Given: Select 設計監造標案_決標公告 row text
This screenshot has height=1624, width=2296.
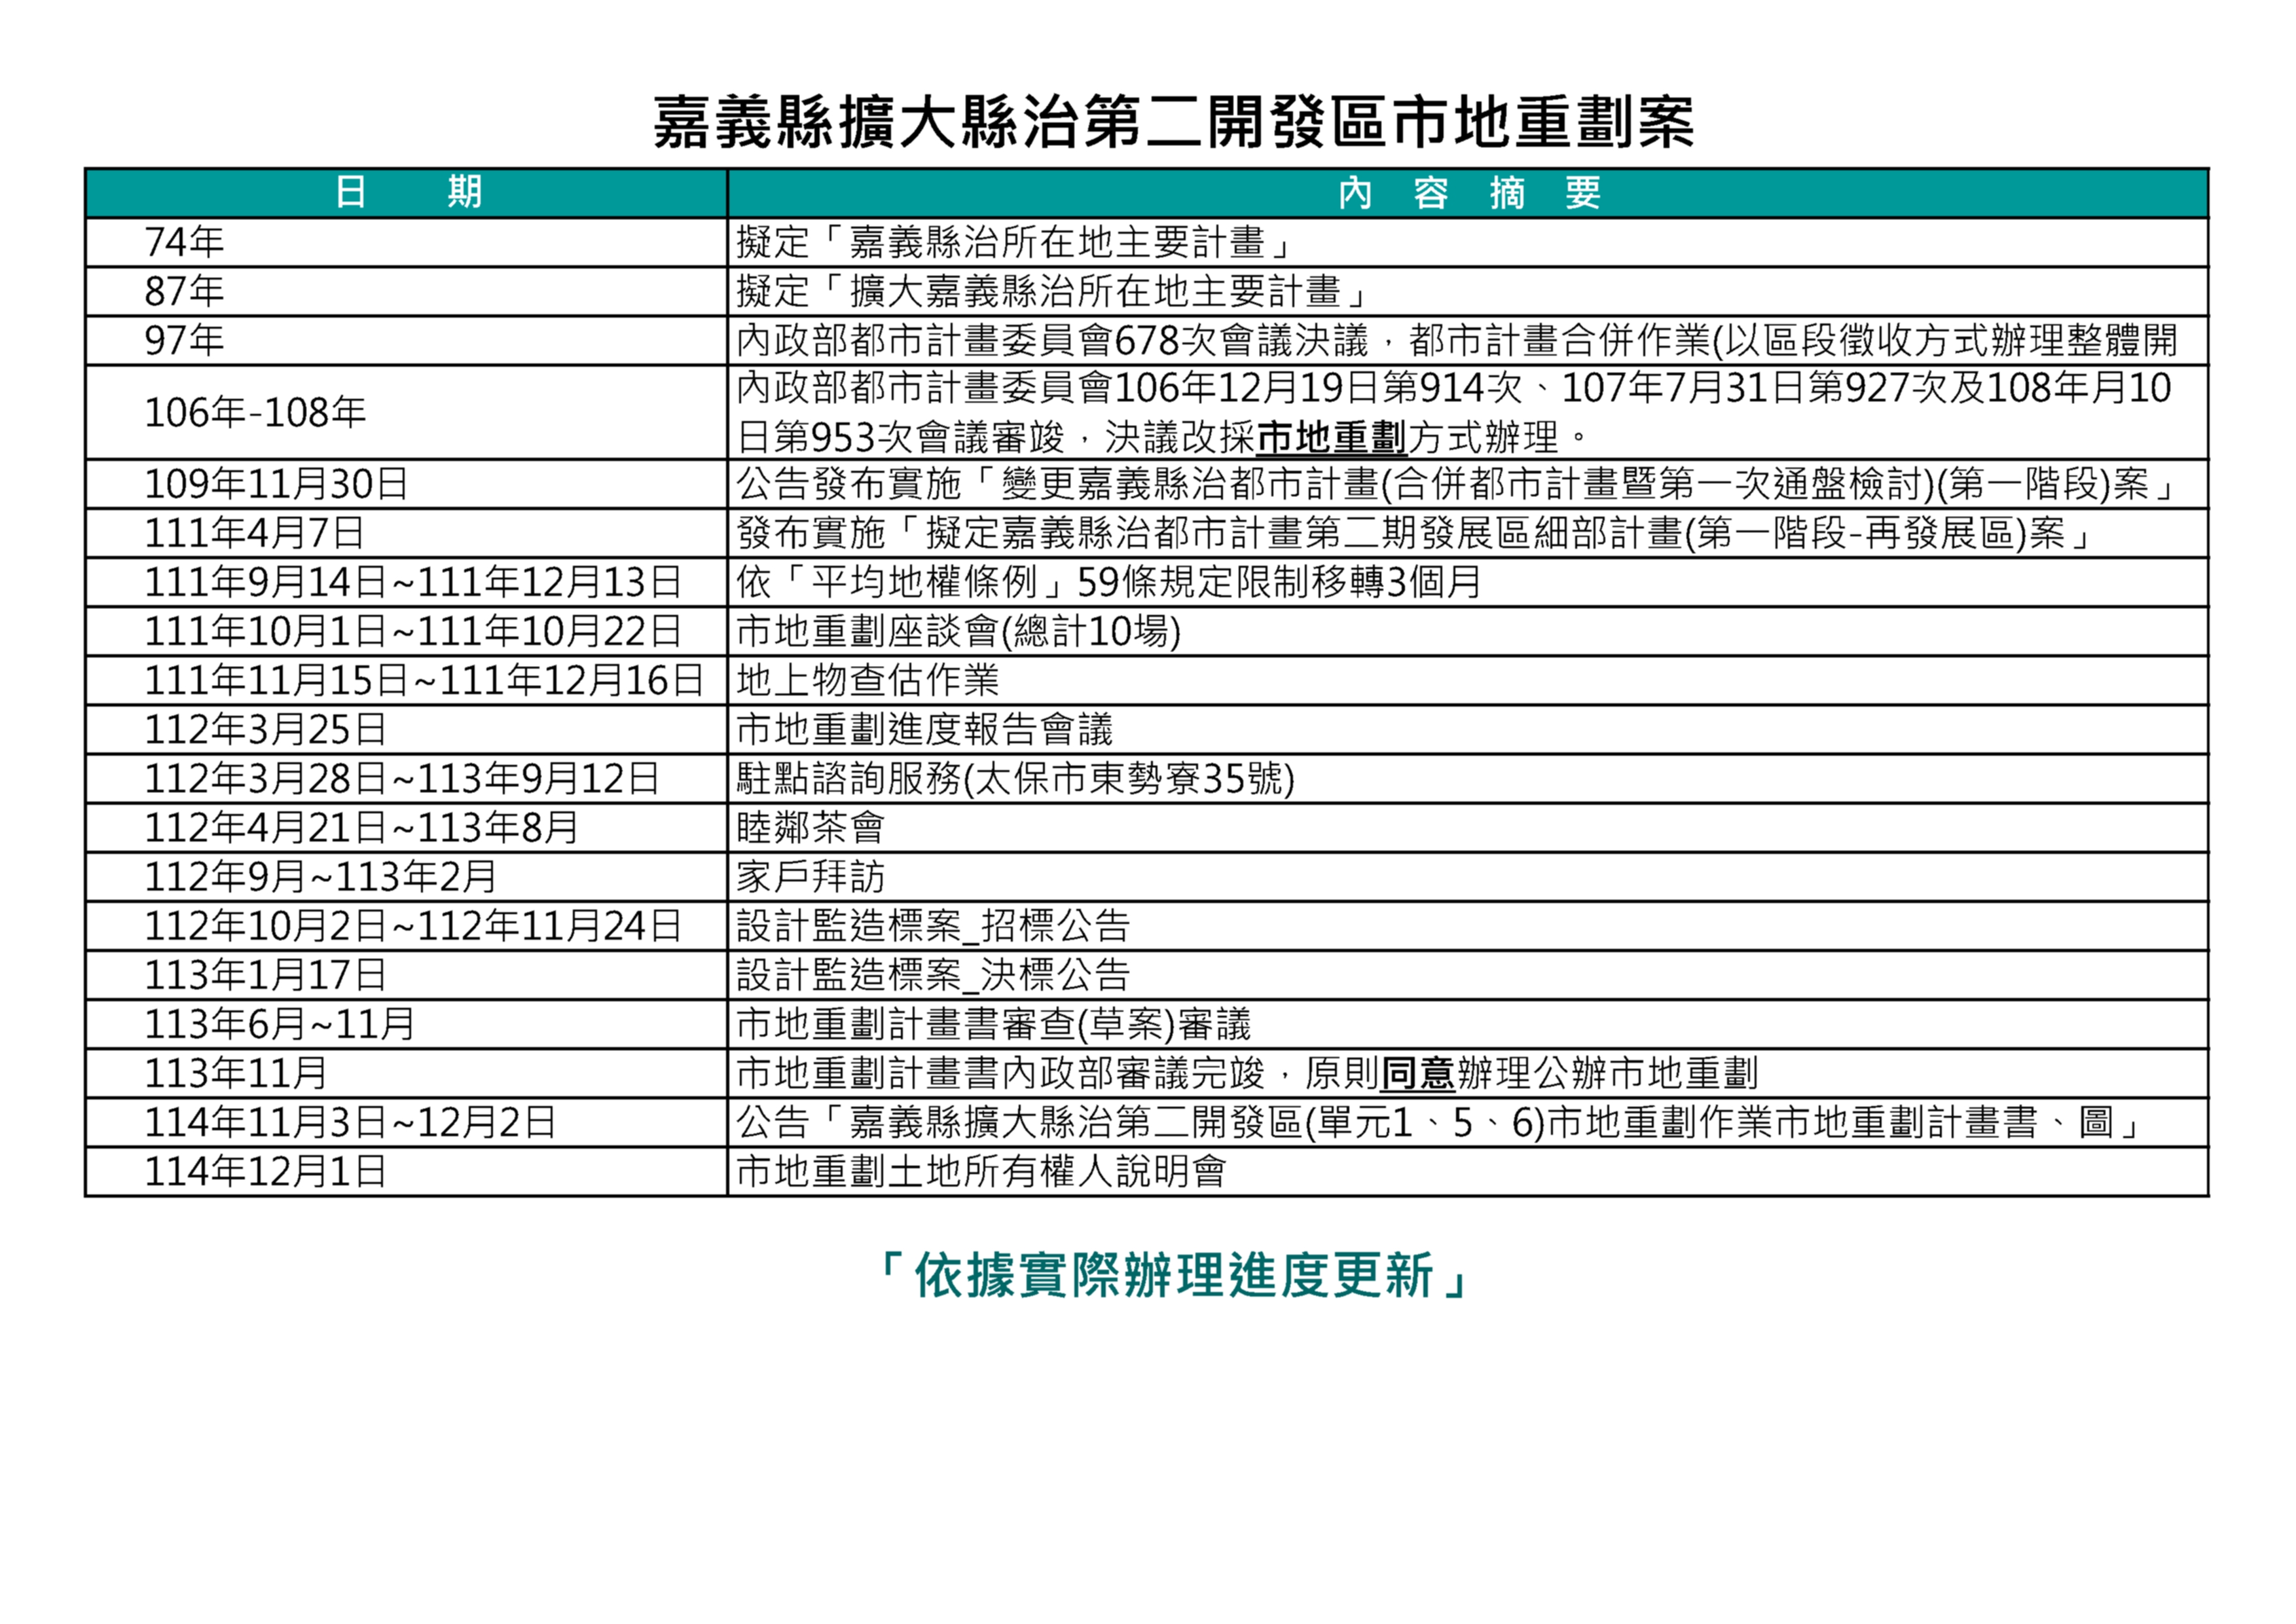Looking at the screenshot, I should (x=933, y=974).
